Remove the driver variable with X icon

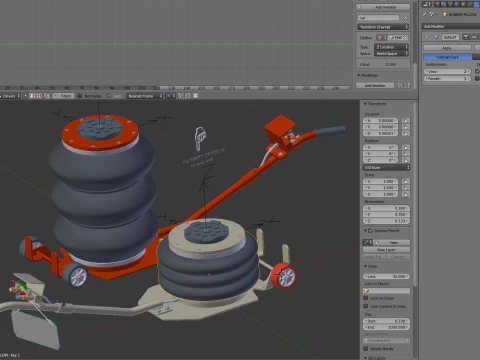[405, 18]
